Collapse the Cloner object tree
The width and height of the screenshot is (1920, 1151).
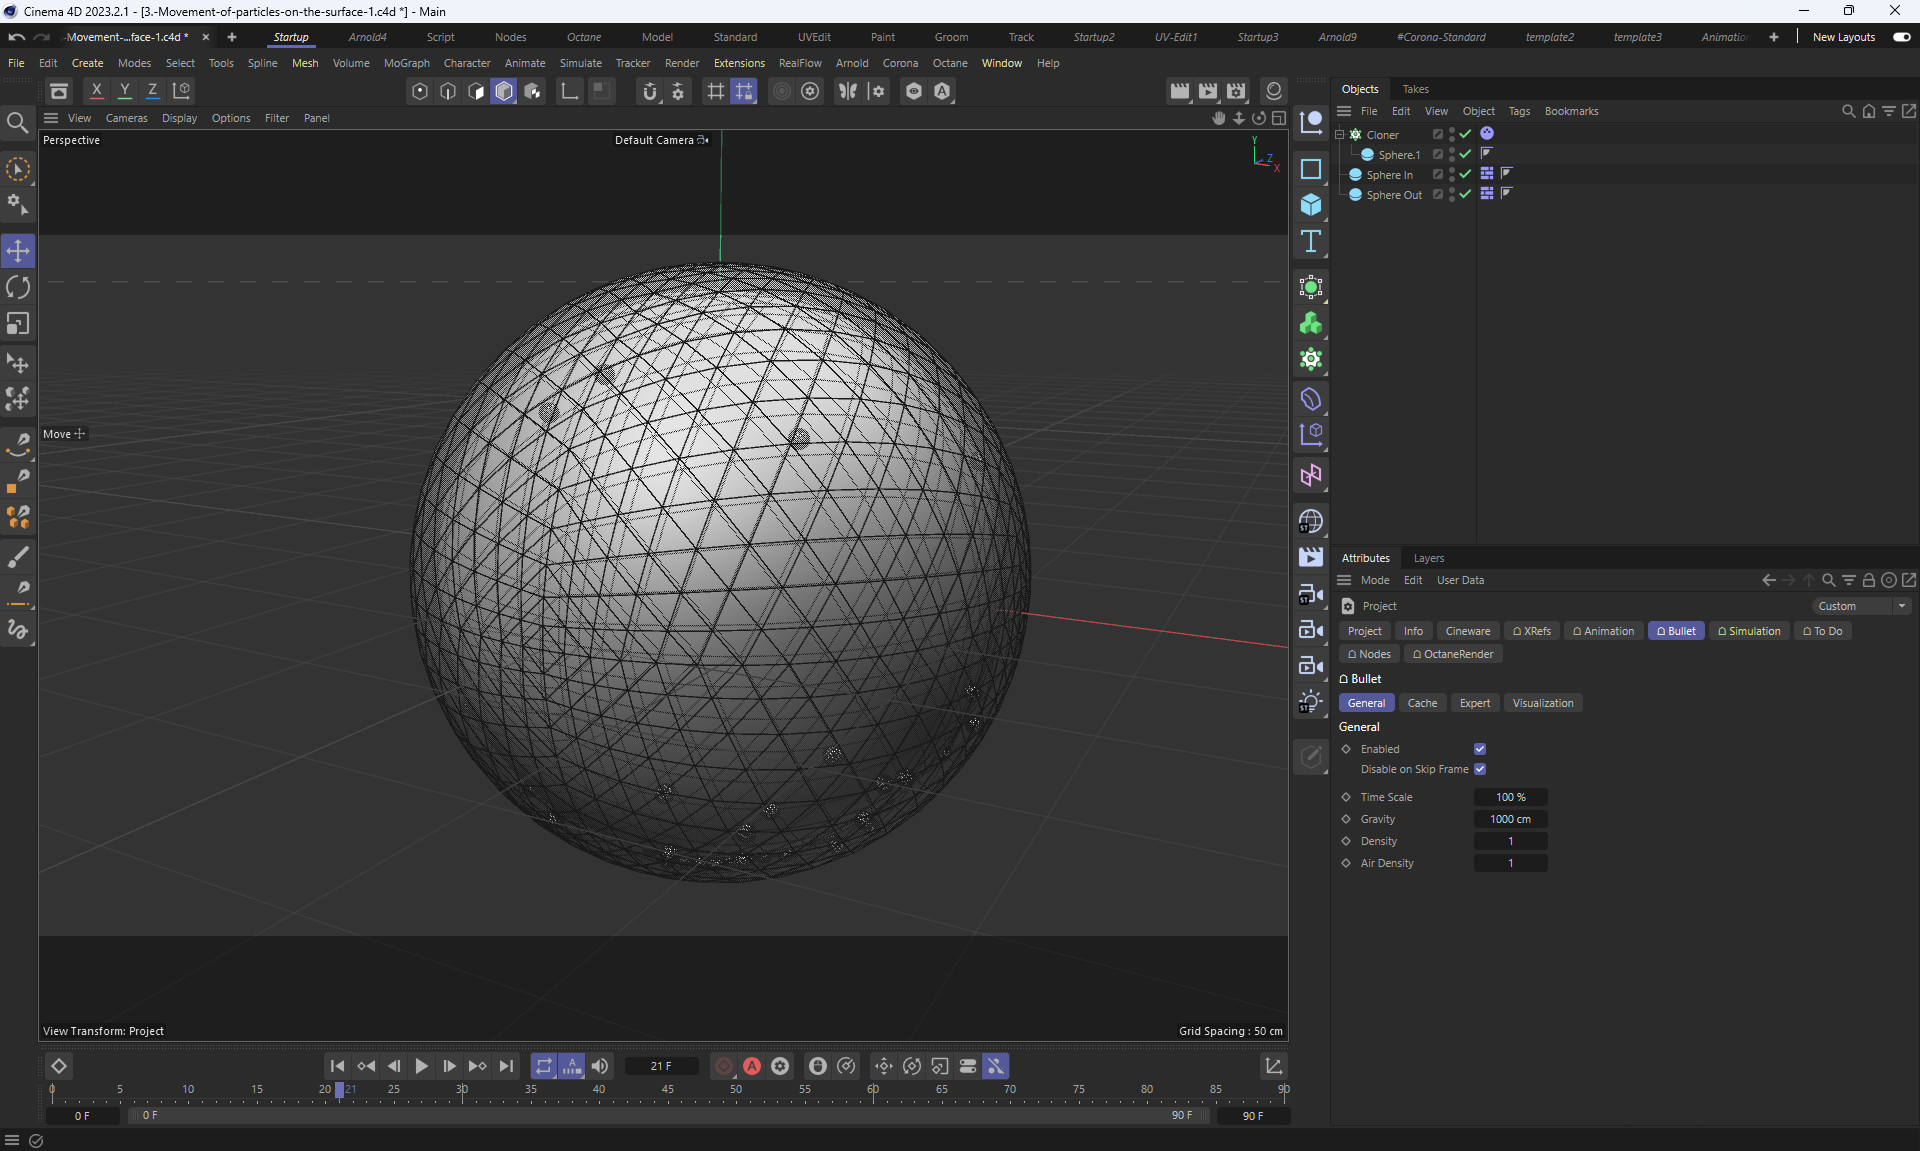click(1340, 134)
